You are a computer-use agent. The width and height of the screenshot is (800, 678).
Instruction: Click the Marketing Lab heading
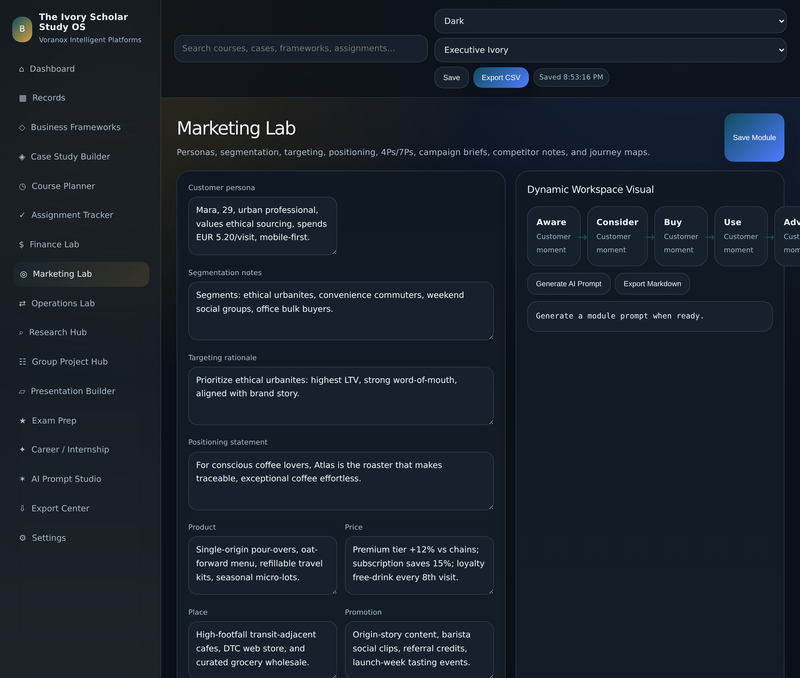236,129
